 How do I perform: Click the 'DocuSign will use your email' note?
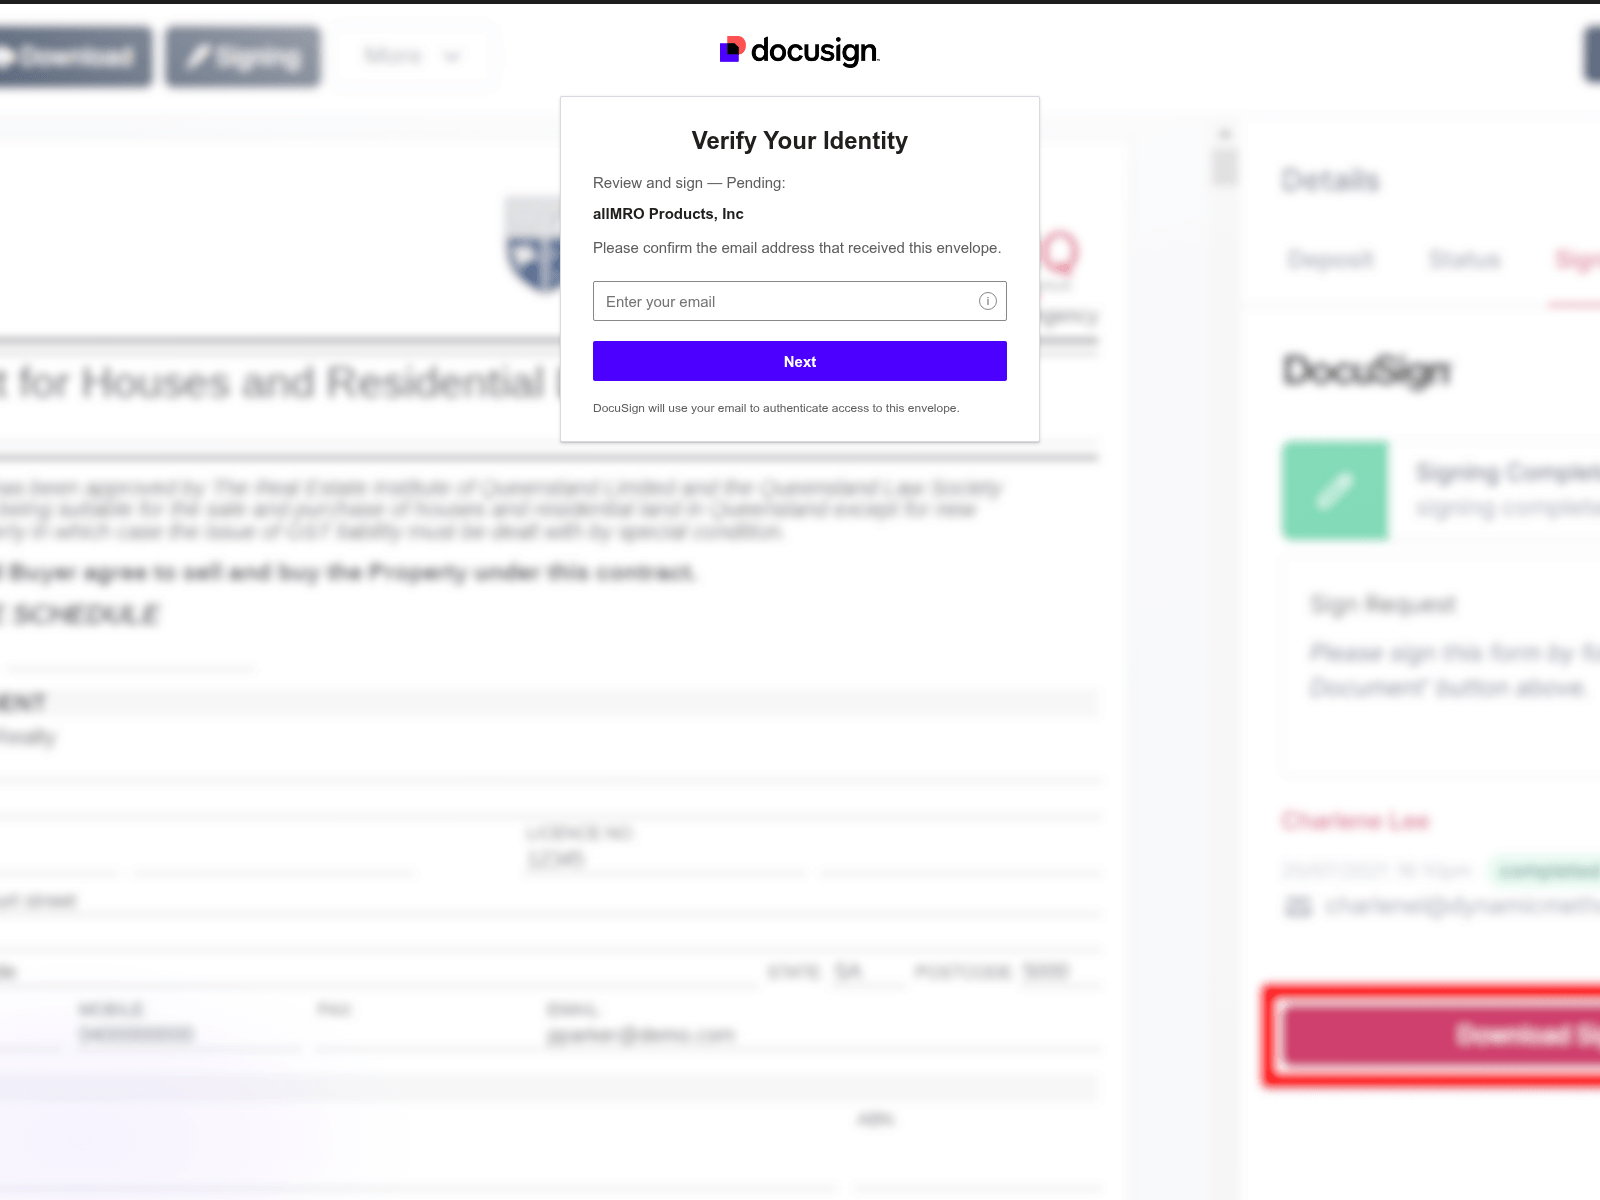(776, 408)
